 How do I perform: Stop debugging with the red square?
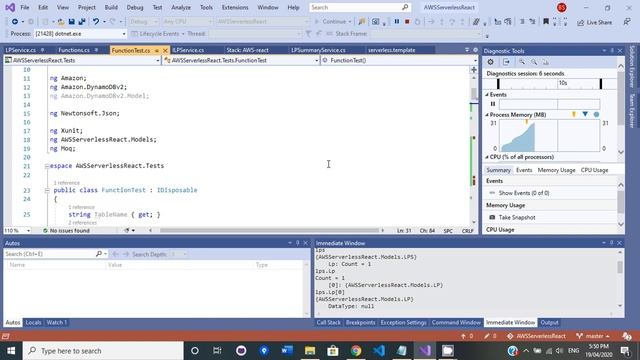[x=407, y=22]
